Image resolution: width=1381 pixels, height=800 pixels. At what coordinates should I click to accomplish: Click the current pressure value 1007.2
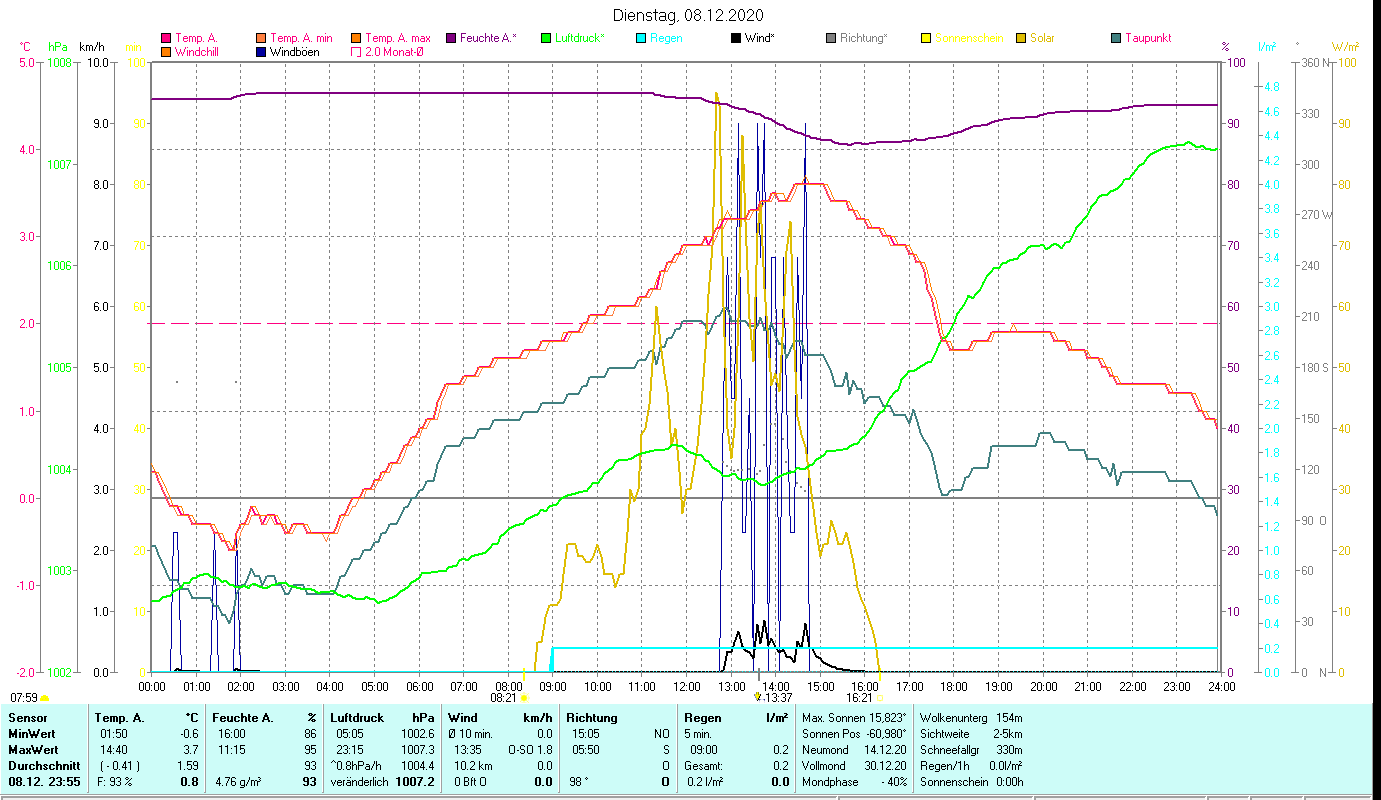(415, 781)
